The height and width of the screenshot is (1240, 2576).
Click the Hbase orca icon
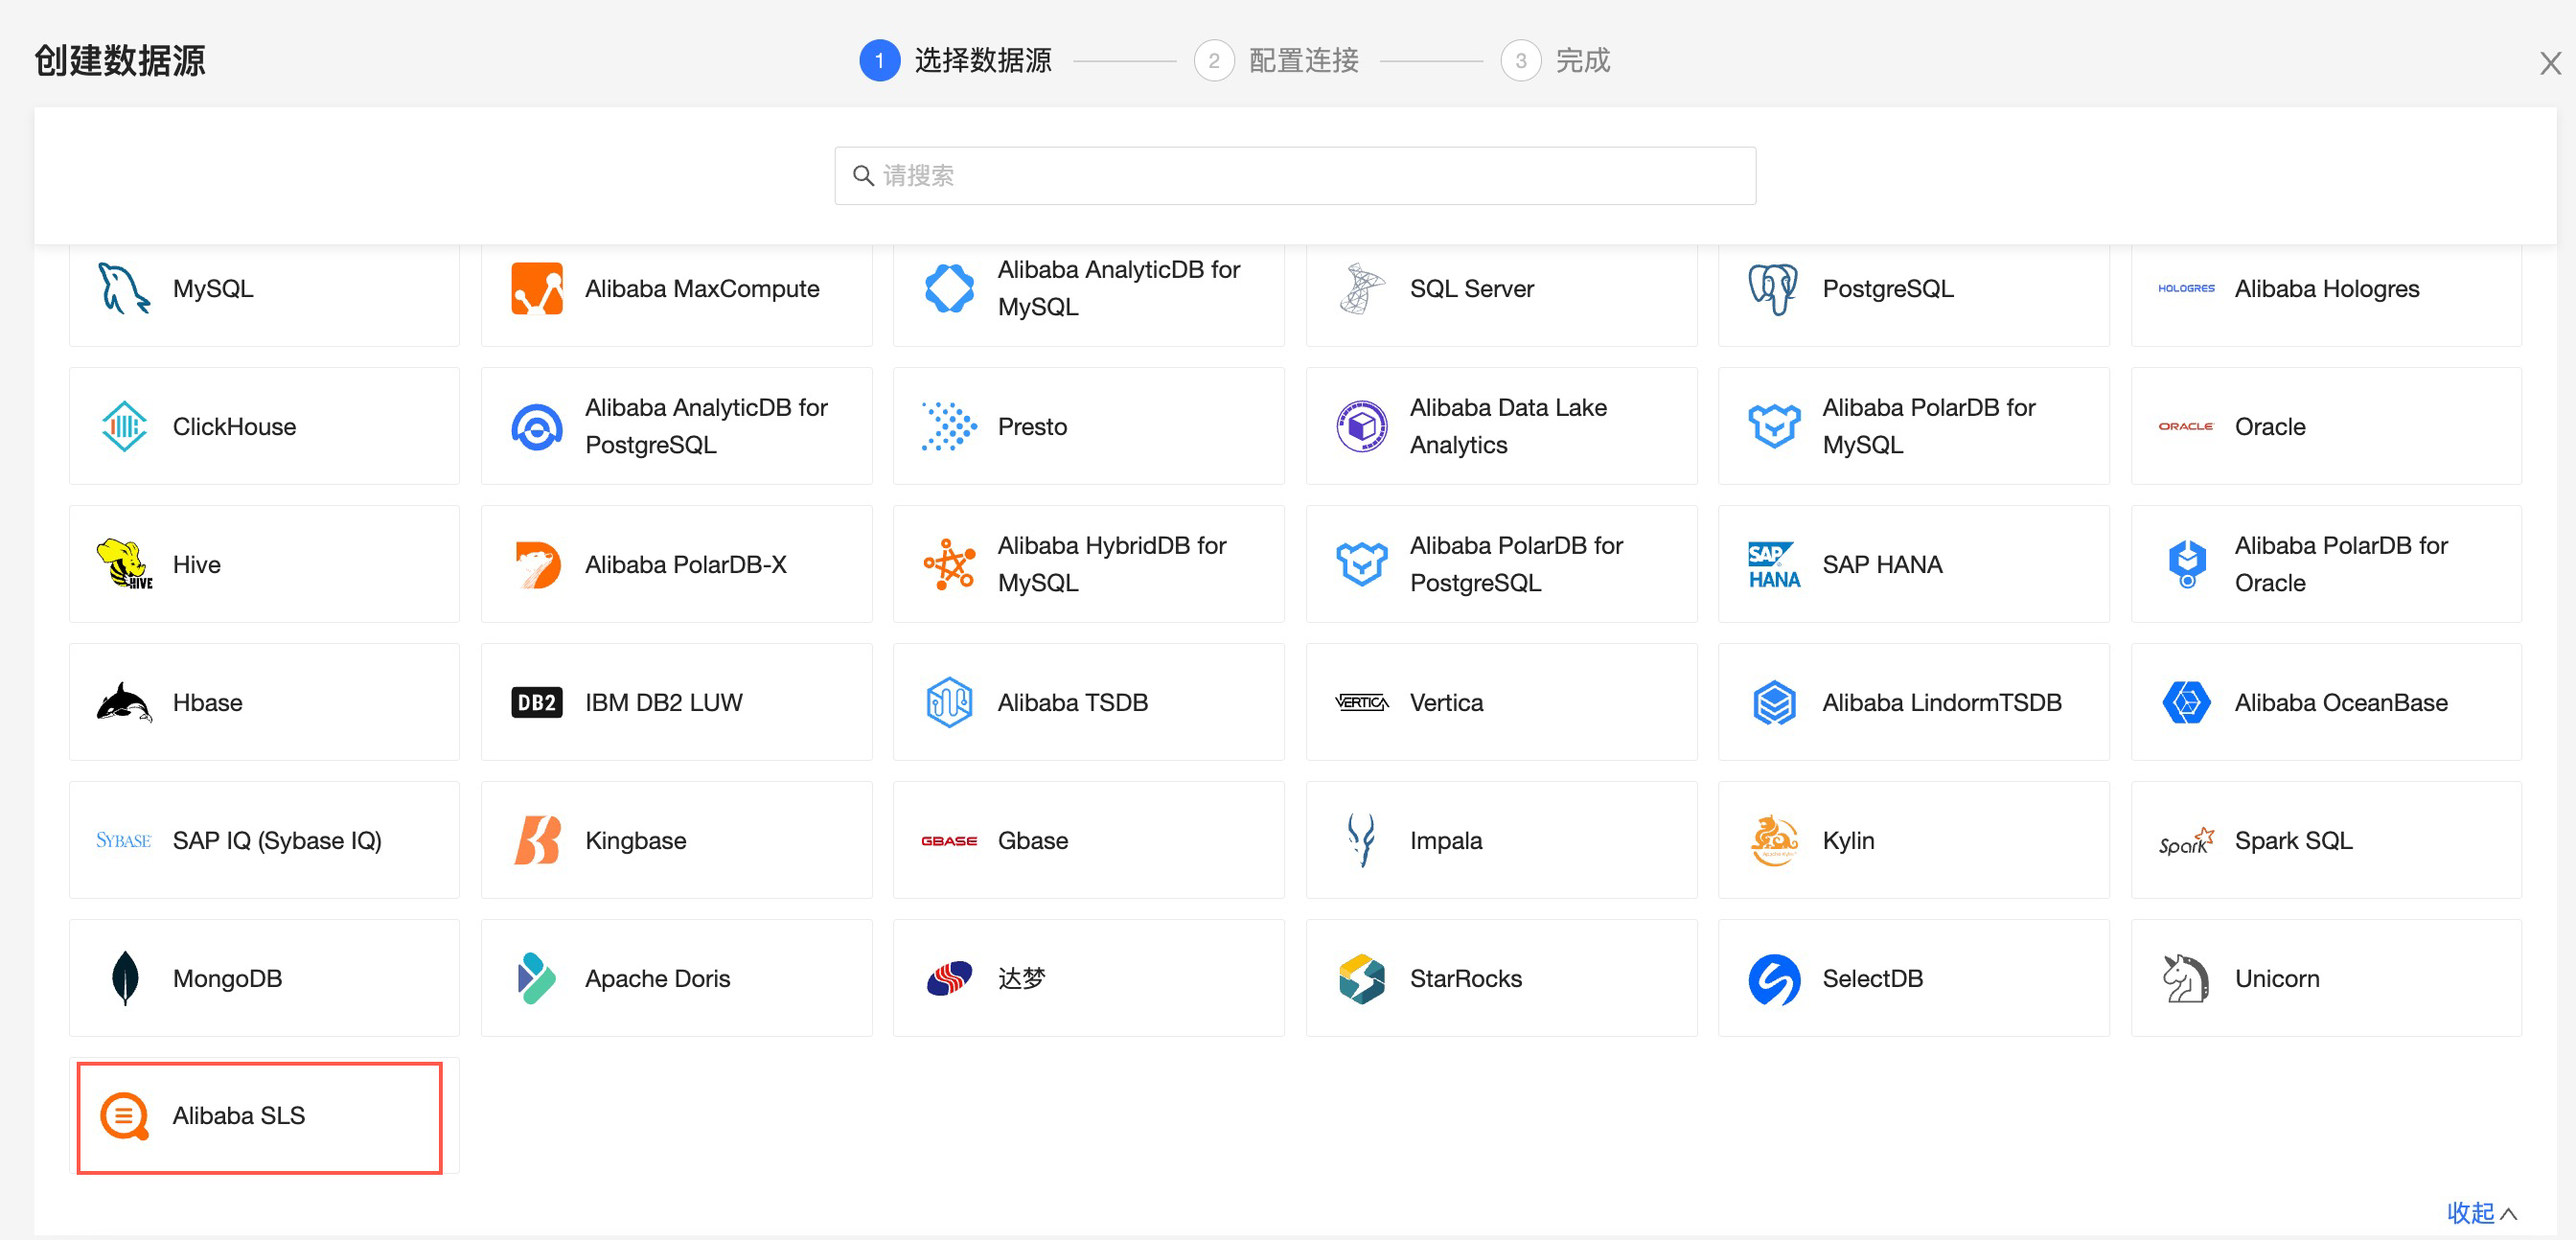pyautogui.click(x=124, y=702)
